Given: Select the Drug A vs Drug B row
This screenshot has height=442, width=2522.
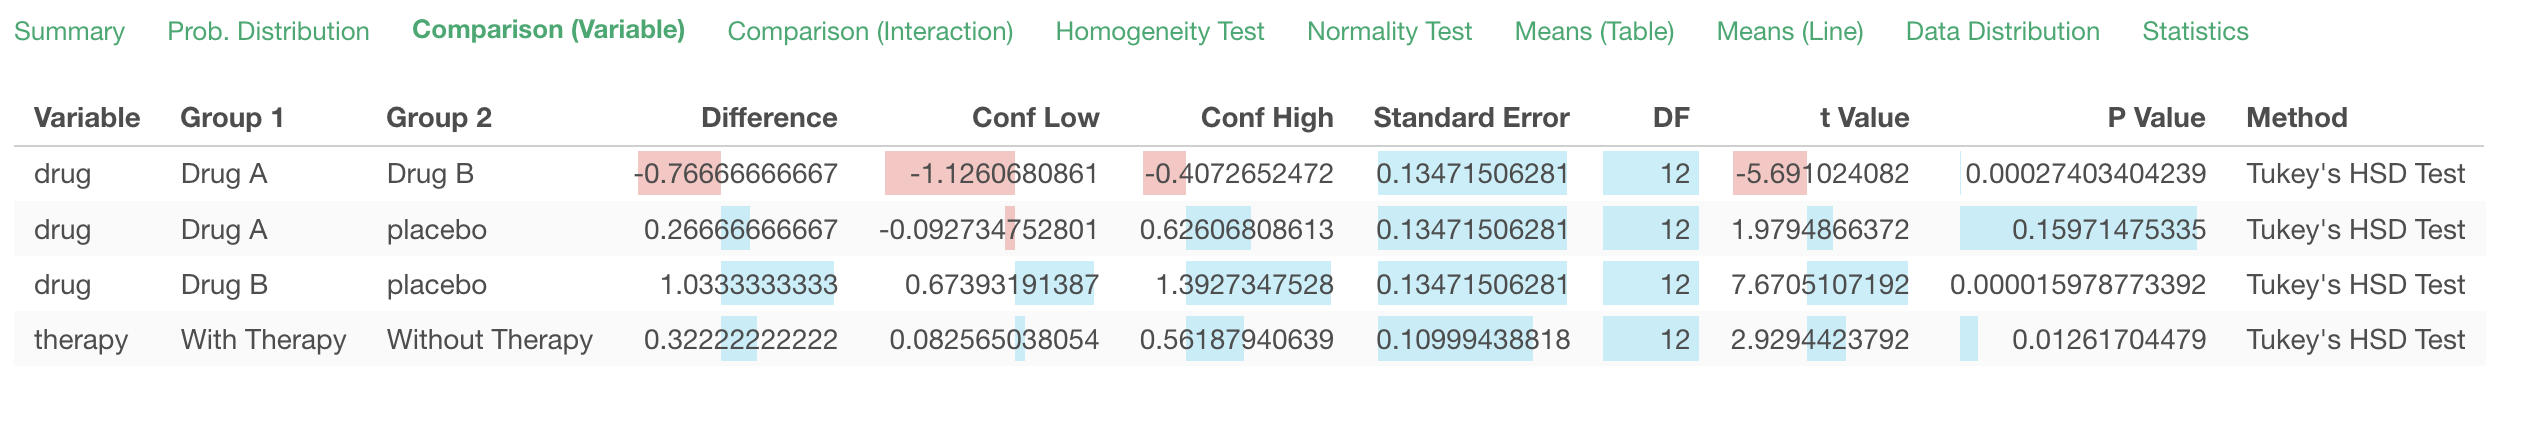Looking at the screenshot, I should 1249,174.
